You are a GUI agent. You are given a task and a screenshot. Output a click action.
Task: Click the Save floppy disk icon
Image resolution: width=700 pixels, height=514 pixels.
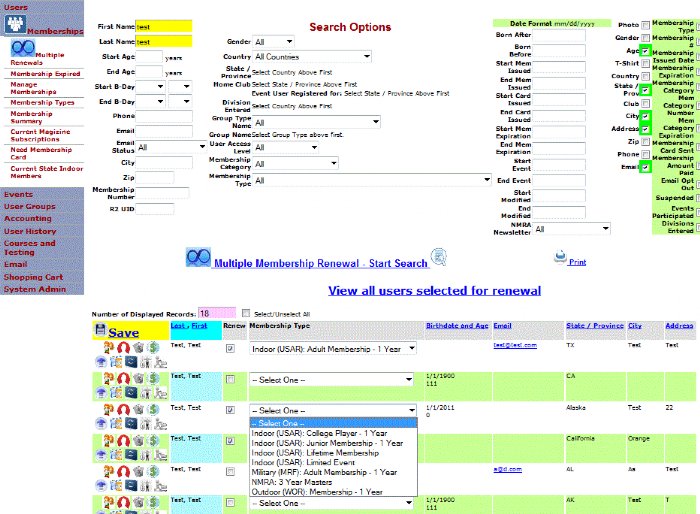click(x=100, y=330)
